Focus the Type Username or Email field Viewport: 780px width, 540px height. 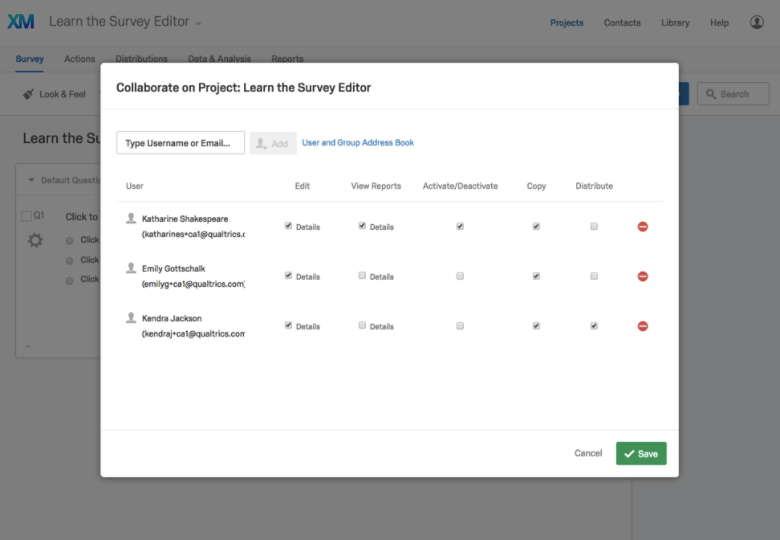181,143
